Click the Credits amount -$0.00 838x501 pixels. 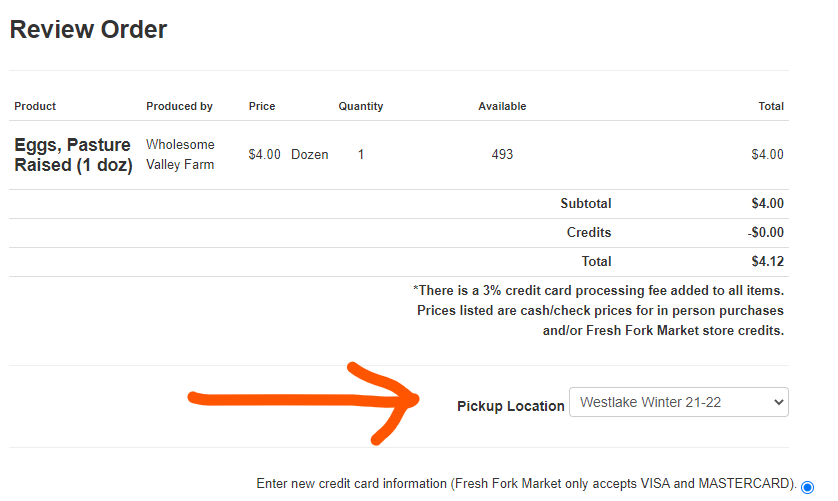765,233
